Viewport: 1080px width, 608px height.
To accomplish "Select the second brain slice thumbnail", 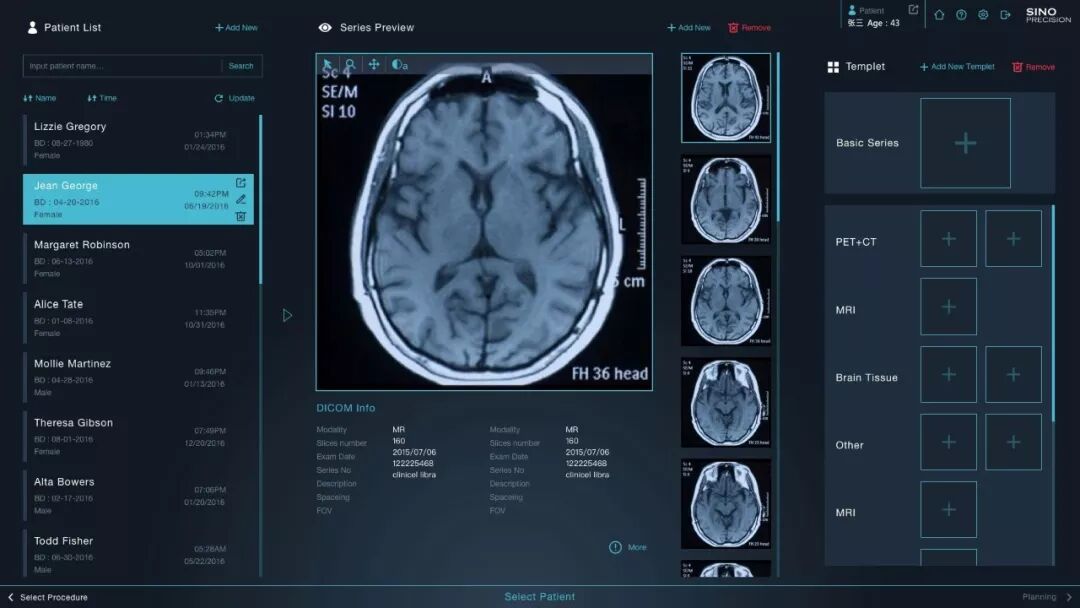I will [x=726, y=200].
